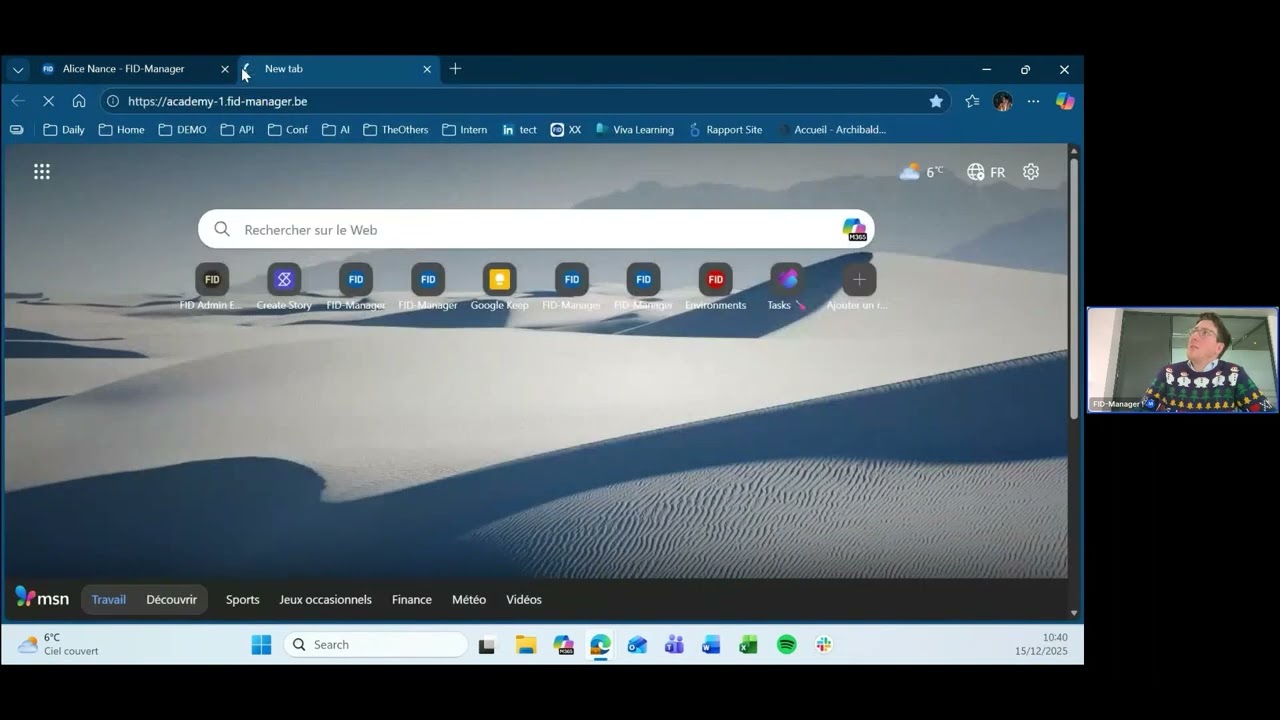Viewport: 1280px width, 720px height.
Task: Open the taskbar Ciel couvert weather widget
Action: tap(58, 644)
